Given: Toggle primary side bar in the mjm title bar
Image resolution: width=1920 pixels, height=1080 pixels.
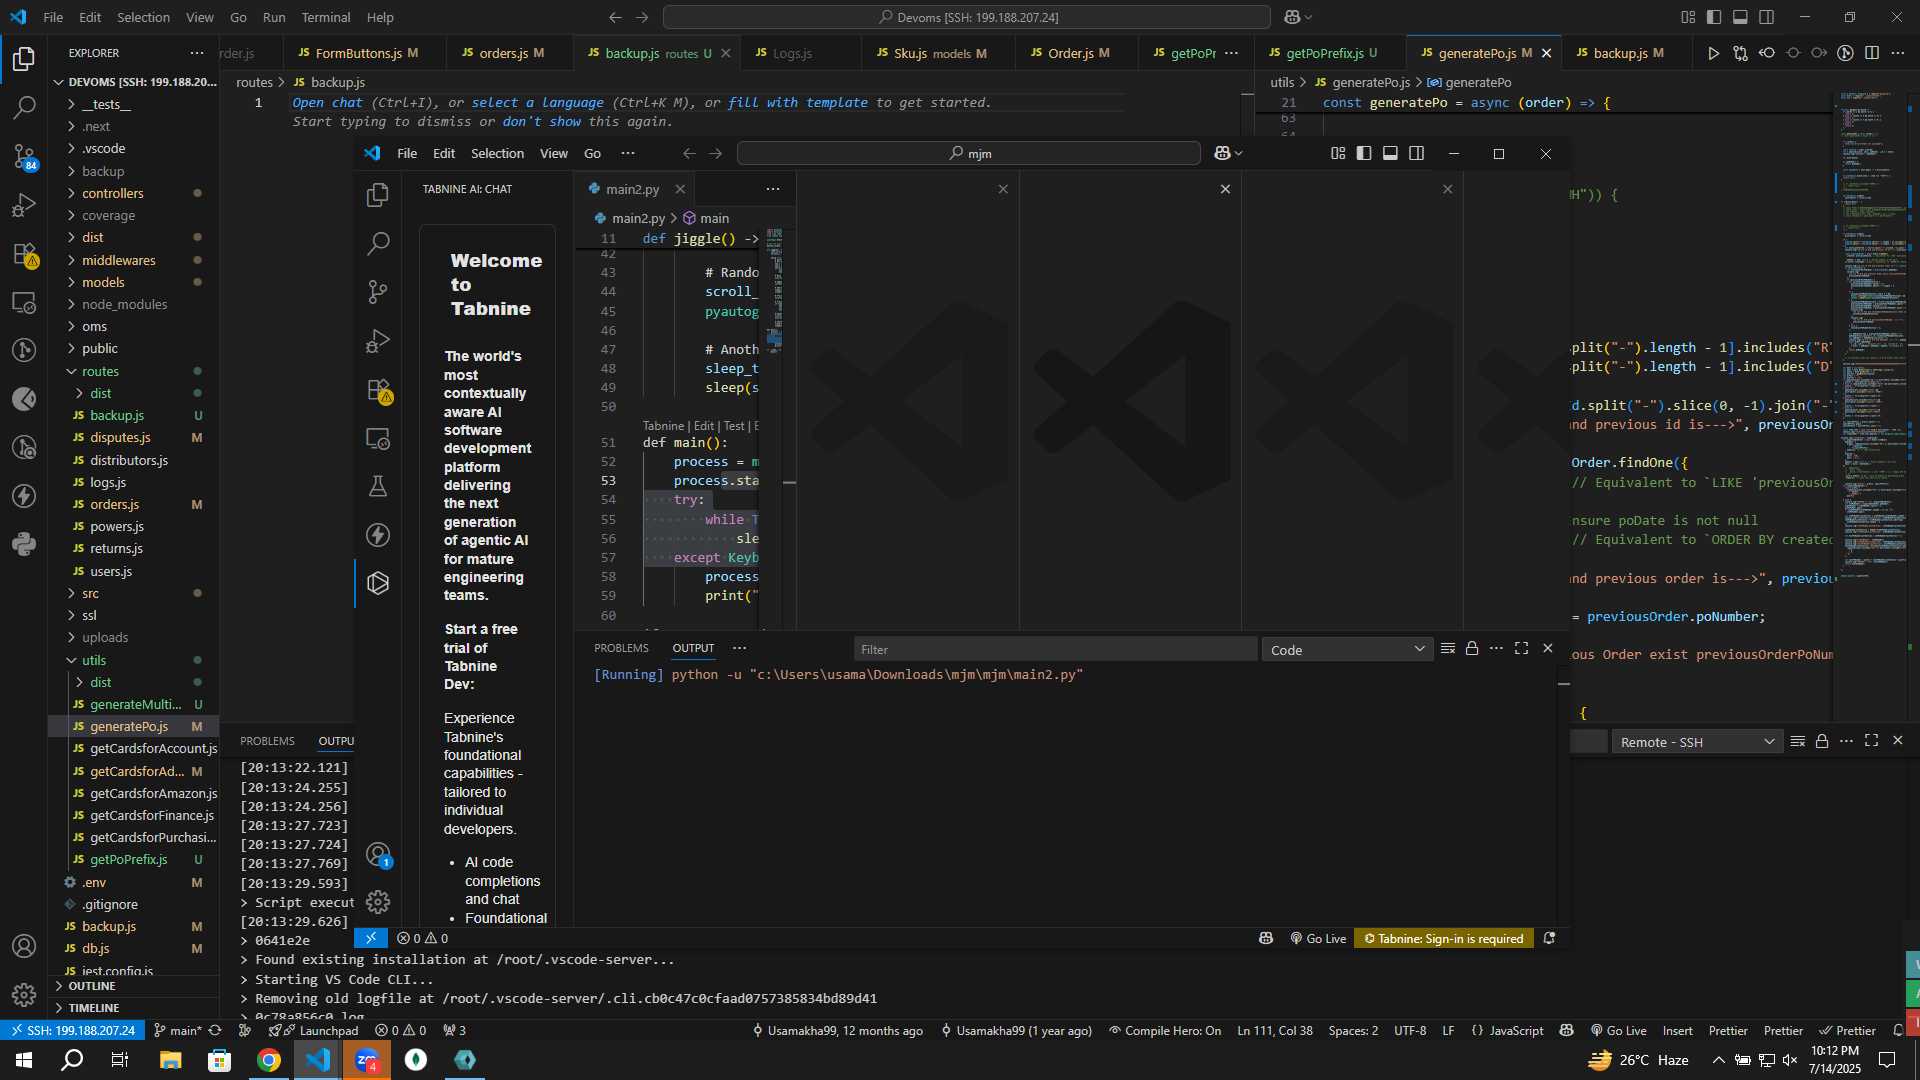Looking at the screenshot, I should (x=1364, y=153).
